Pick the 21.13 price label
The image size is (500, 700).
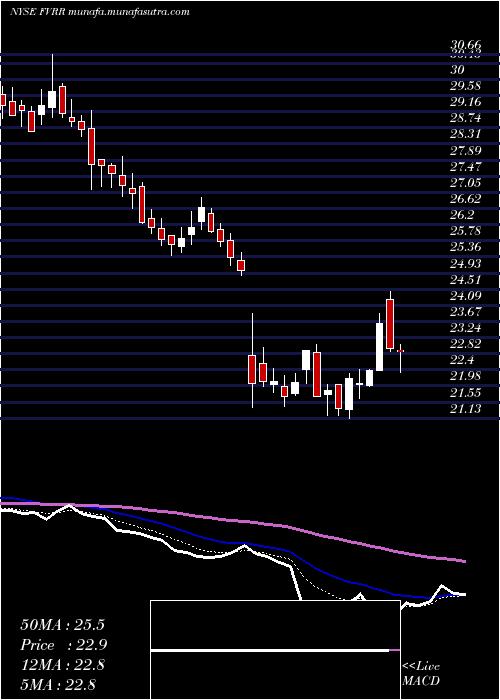pyautogui.click(x=466, y=409)
